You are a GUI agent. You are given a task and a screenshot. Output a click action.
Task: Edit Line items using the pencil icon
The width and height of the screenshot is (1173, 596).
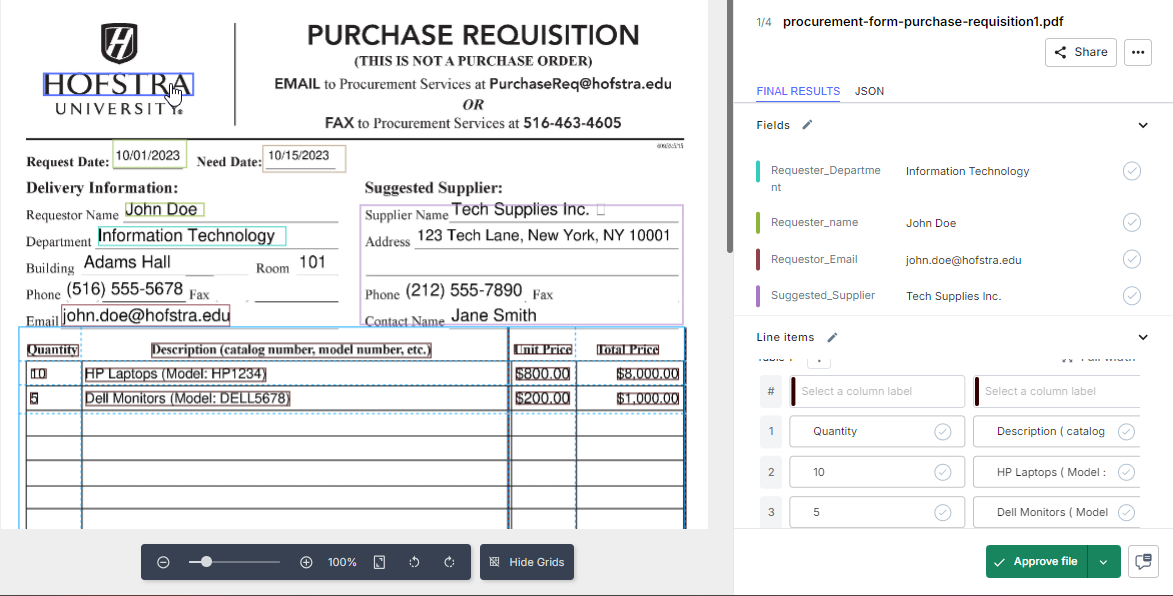830,337
